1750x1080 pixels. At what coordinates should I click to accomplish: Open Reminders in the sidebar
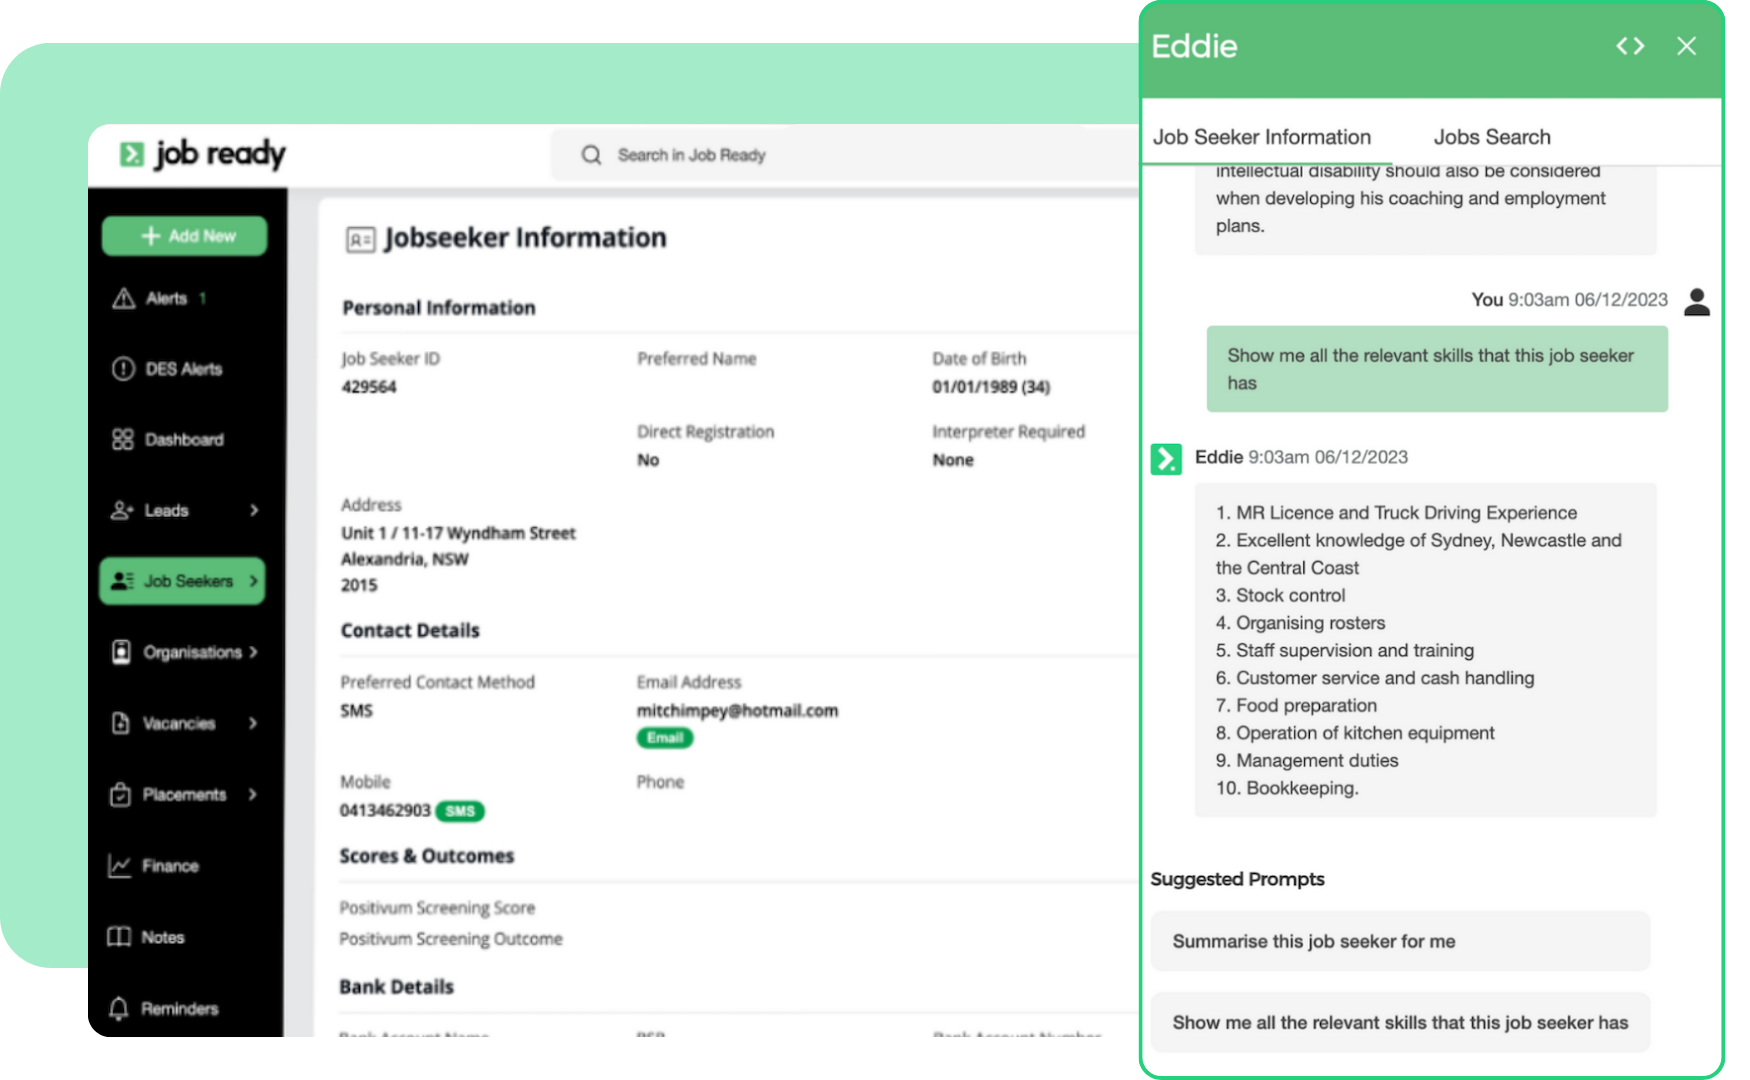pos(179,1008)
